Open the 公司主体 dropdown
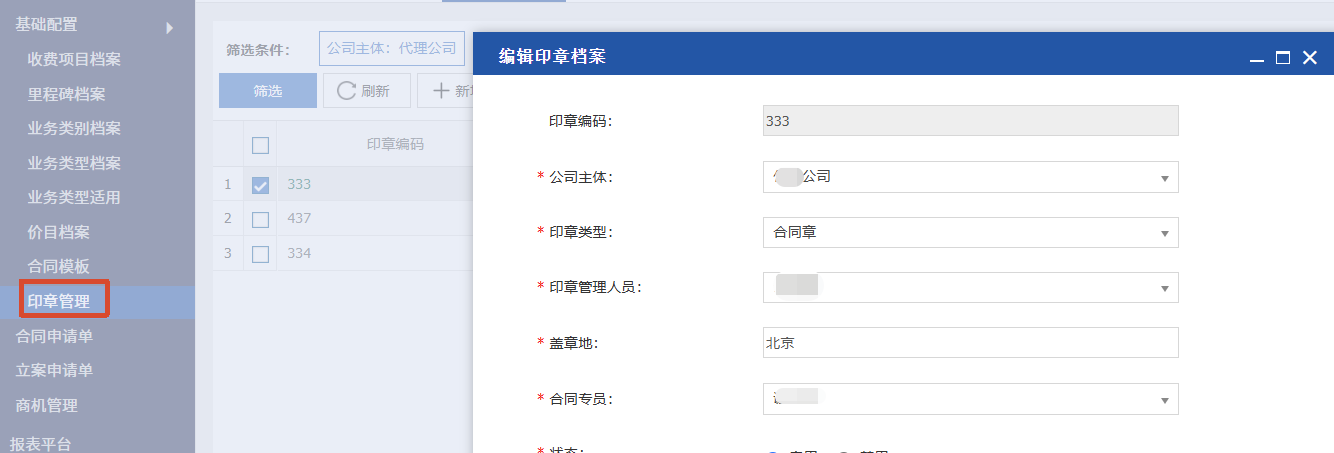 (x=970, y=177)
